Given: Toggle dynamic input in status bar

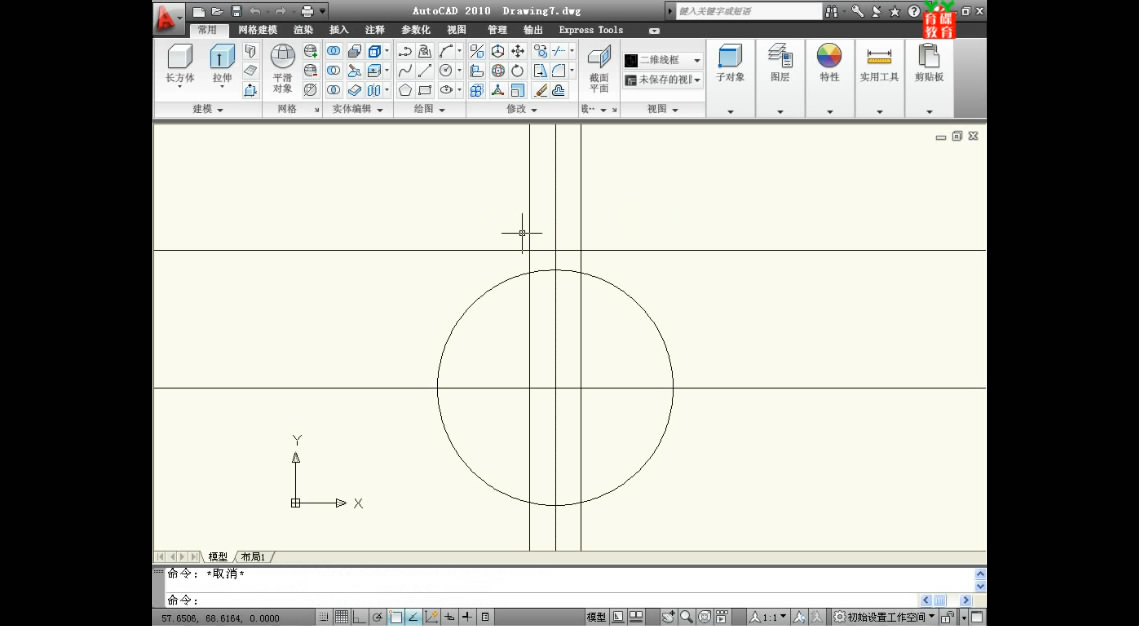Looking at the screenshot, I should click(449, 617).
